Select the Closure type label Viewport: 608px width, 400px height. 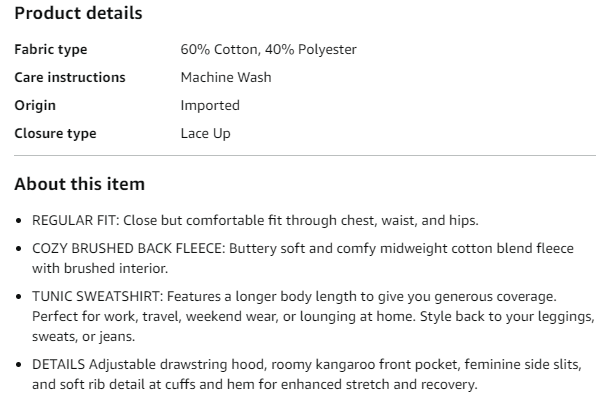(55, 133)
